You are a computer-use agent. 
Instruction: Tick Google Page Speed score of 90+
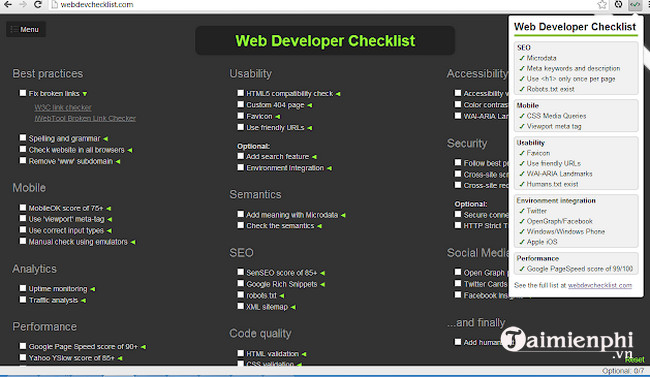click(x=23, y=345)
